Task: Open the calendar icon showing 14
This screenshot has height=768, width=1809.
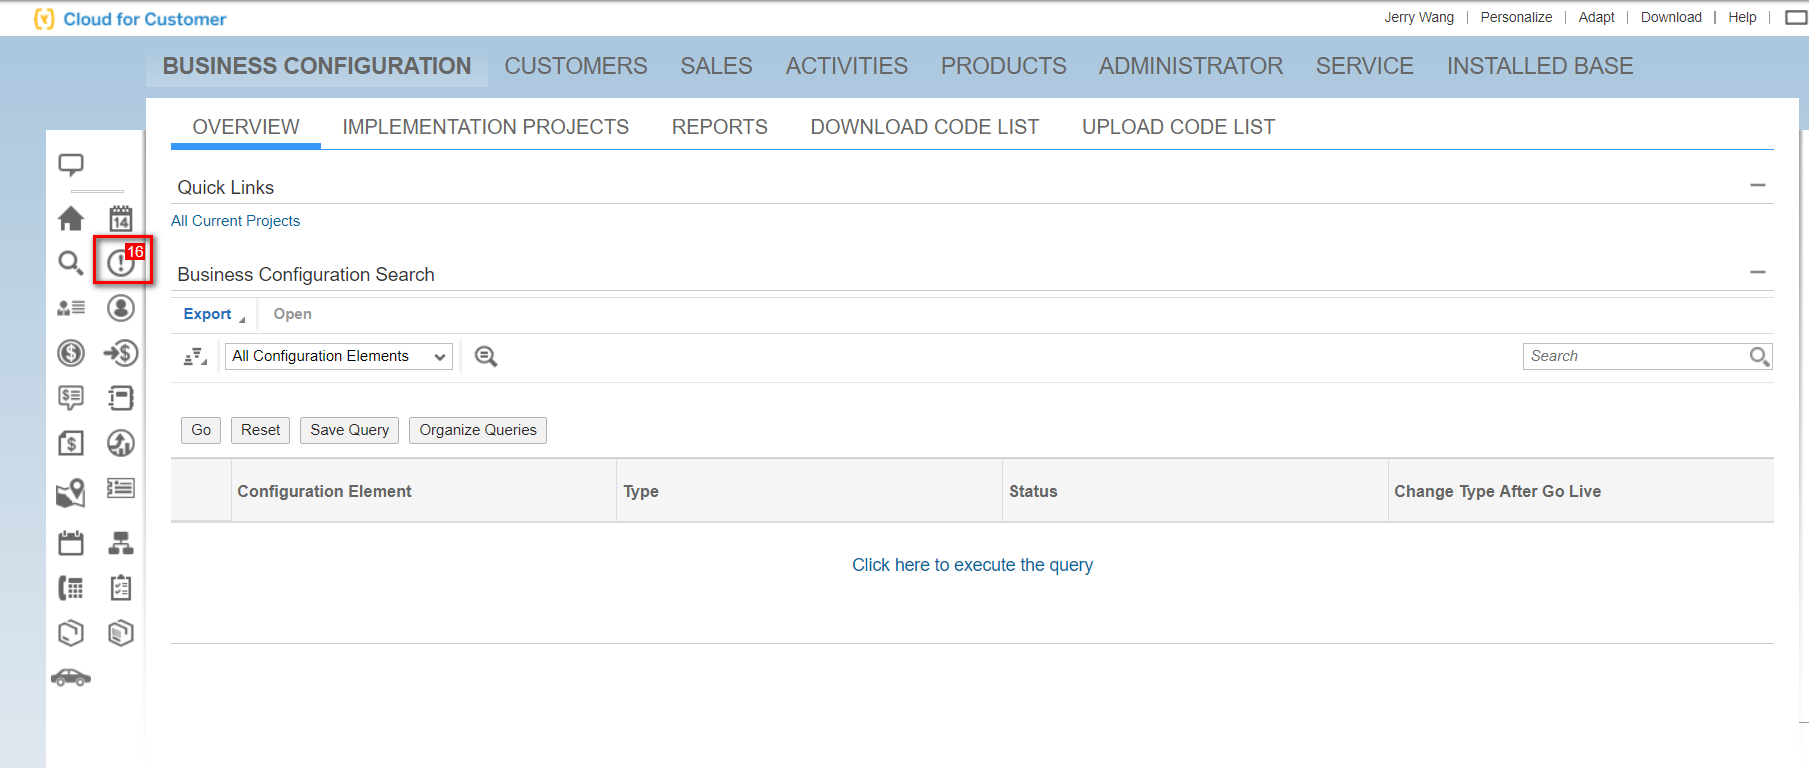Action: 121,218
